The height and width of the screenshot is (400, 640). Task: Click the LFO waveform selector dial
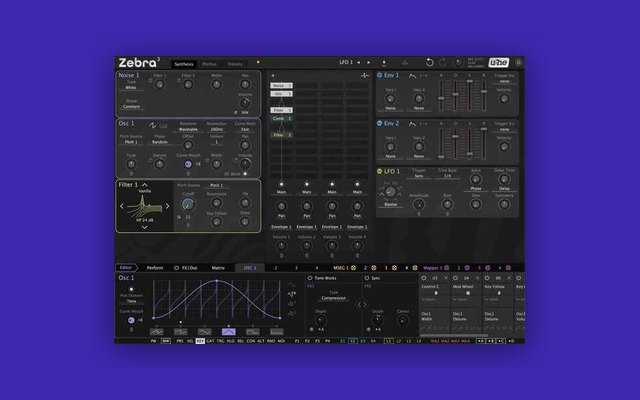(390, 192)
